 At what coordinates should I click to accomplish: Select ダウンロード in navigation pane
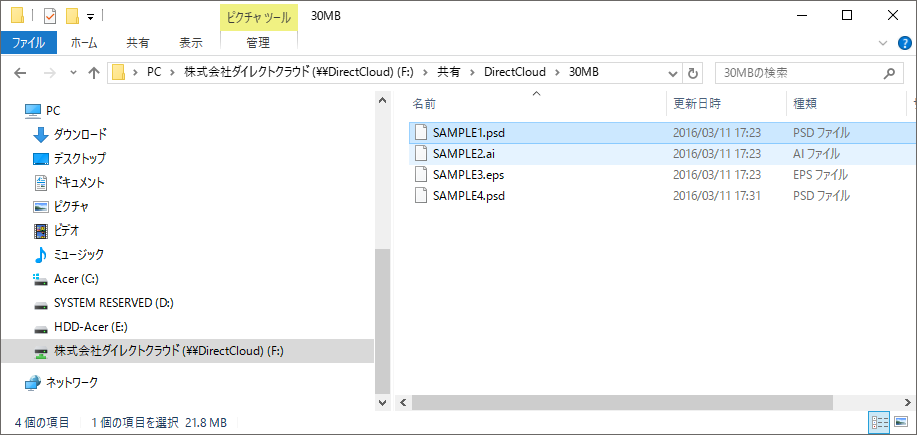click(x=80, y=134)
